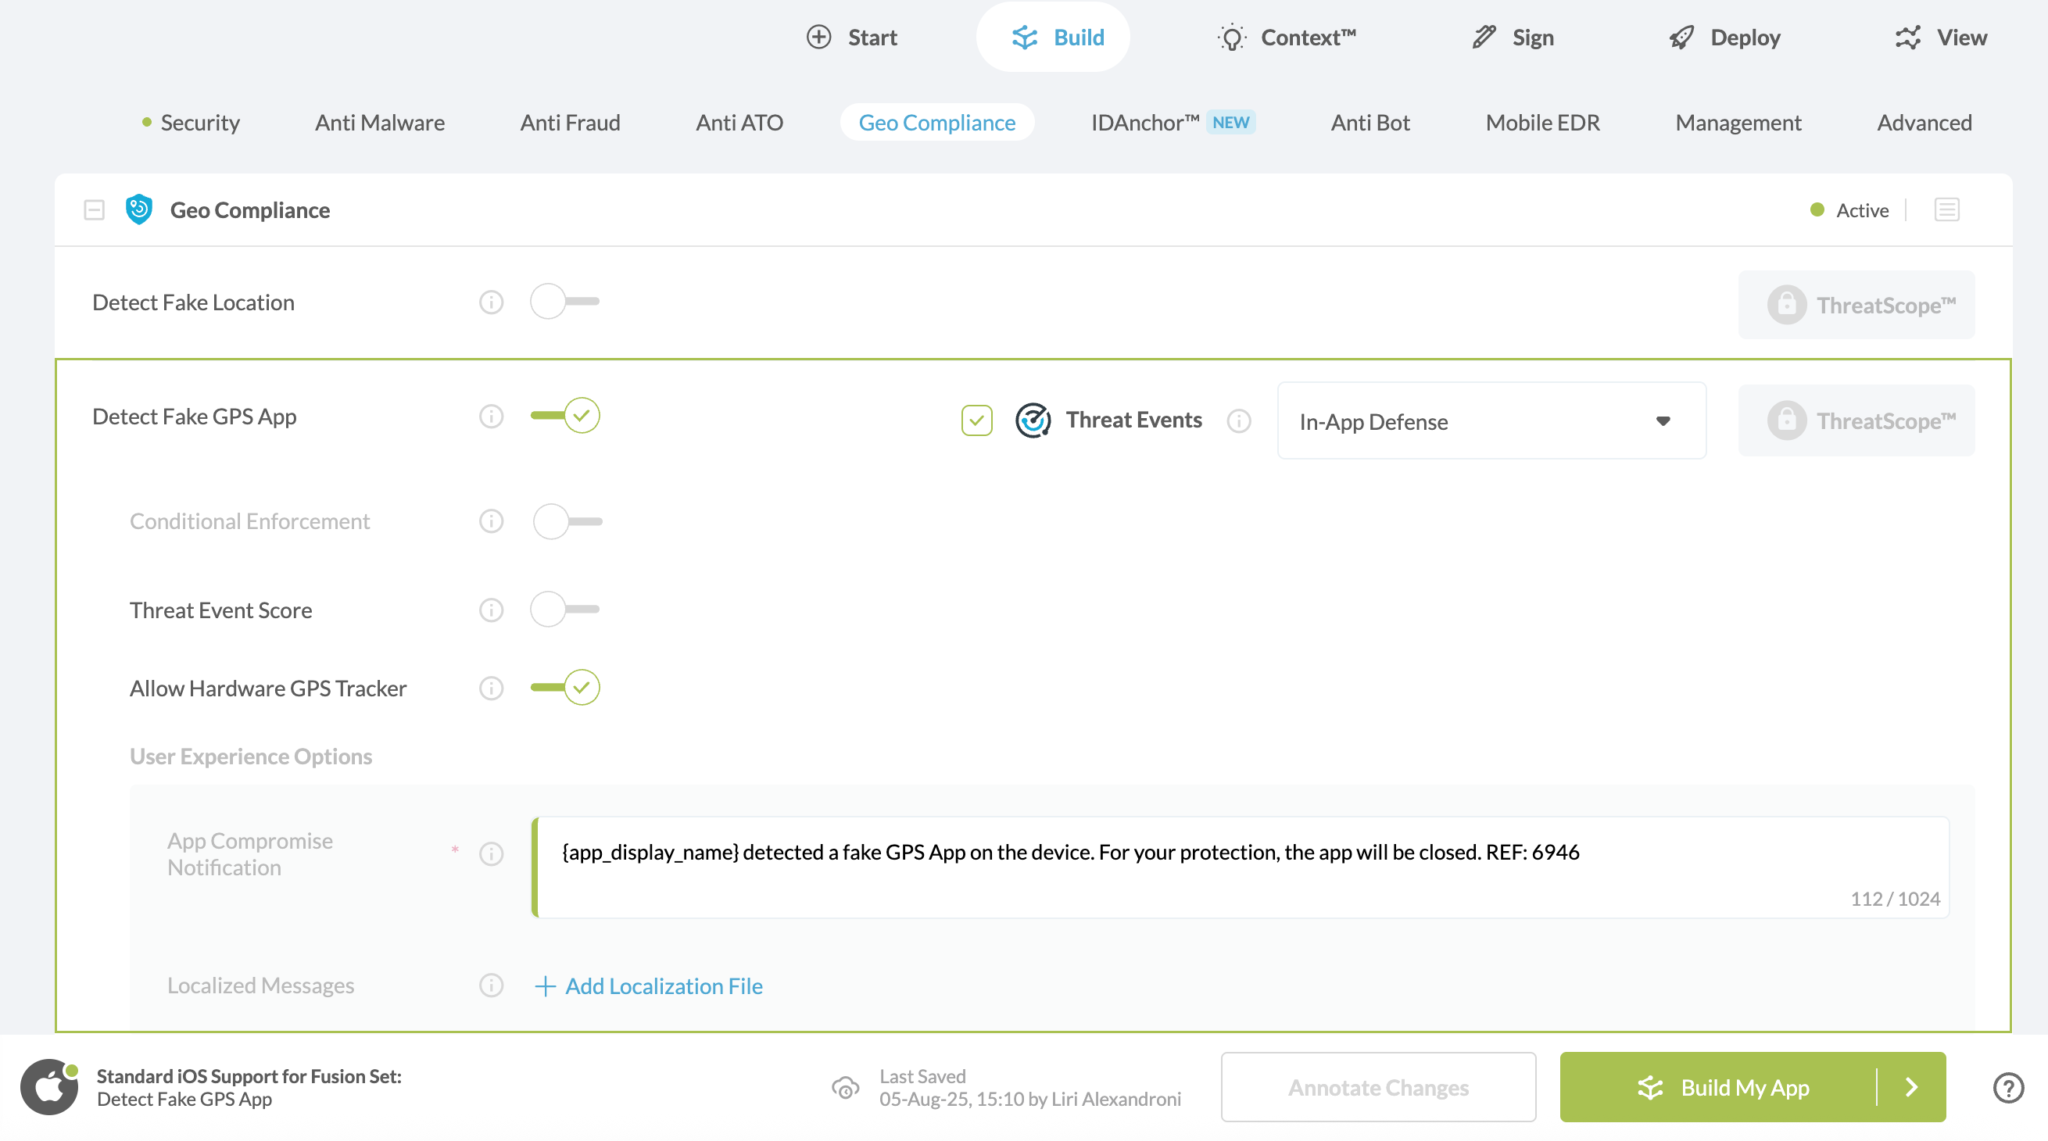Enable the Threat Event Score toggle

coord(565,609)
